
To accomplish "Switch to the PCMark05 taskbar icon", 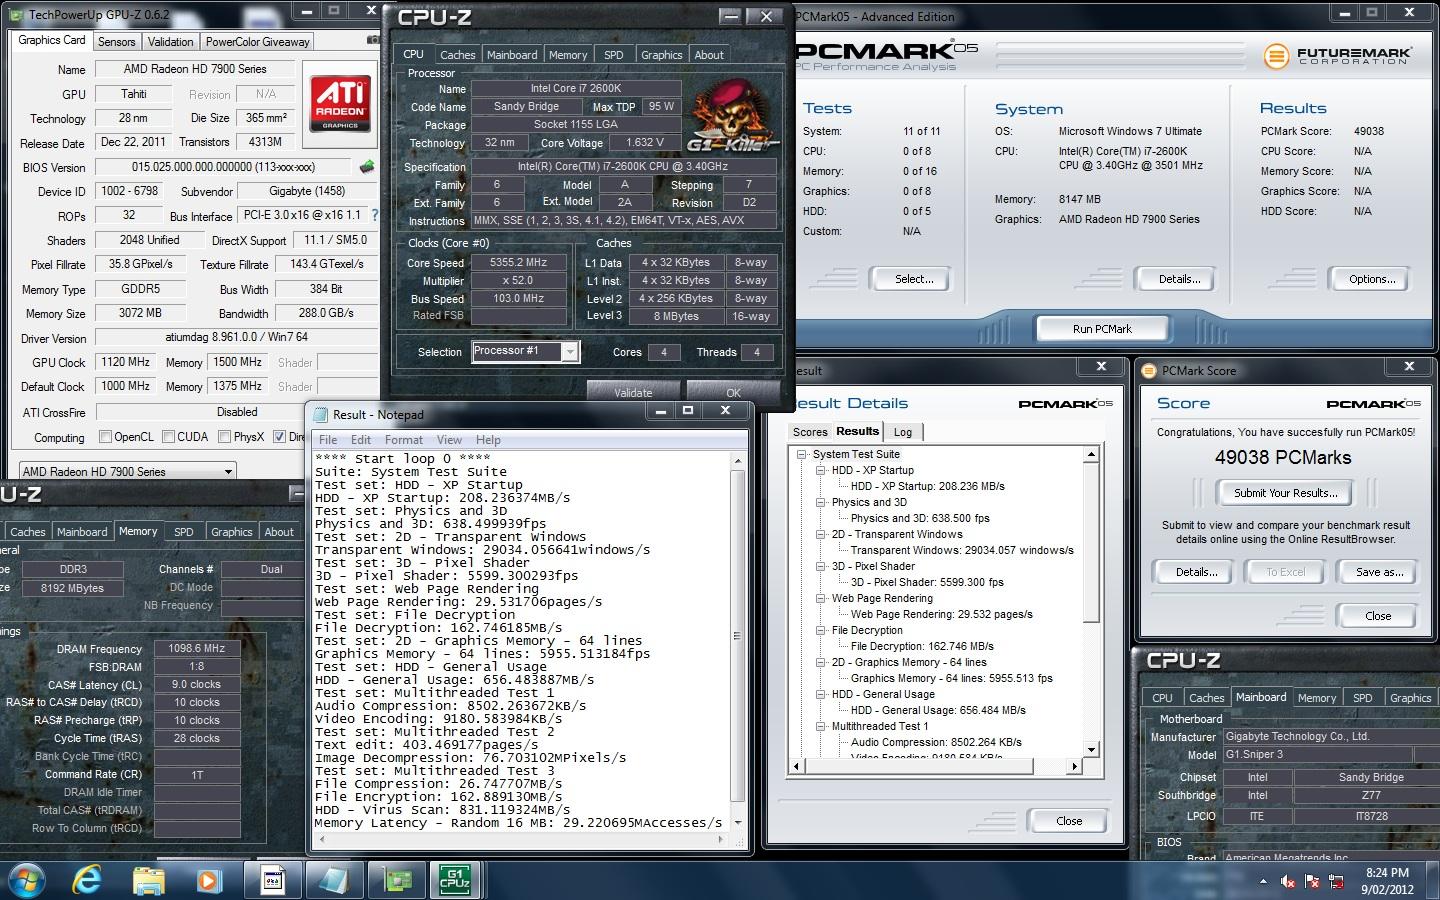I will tap(273, 880).
